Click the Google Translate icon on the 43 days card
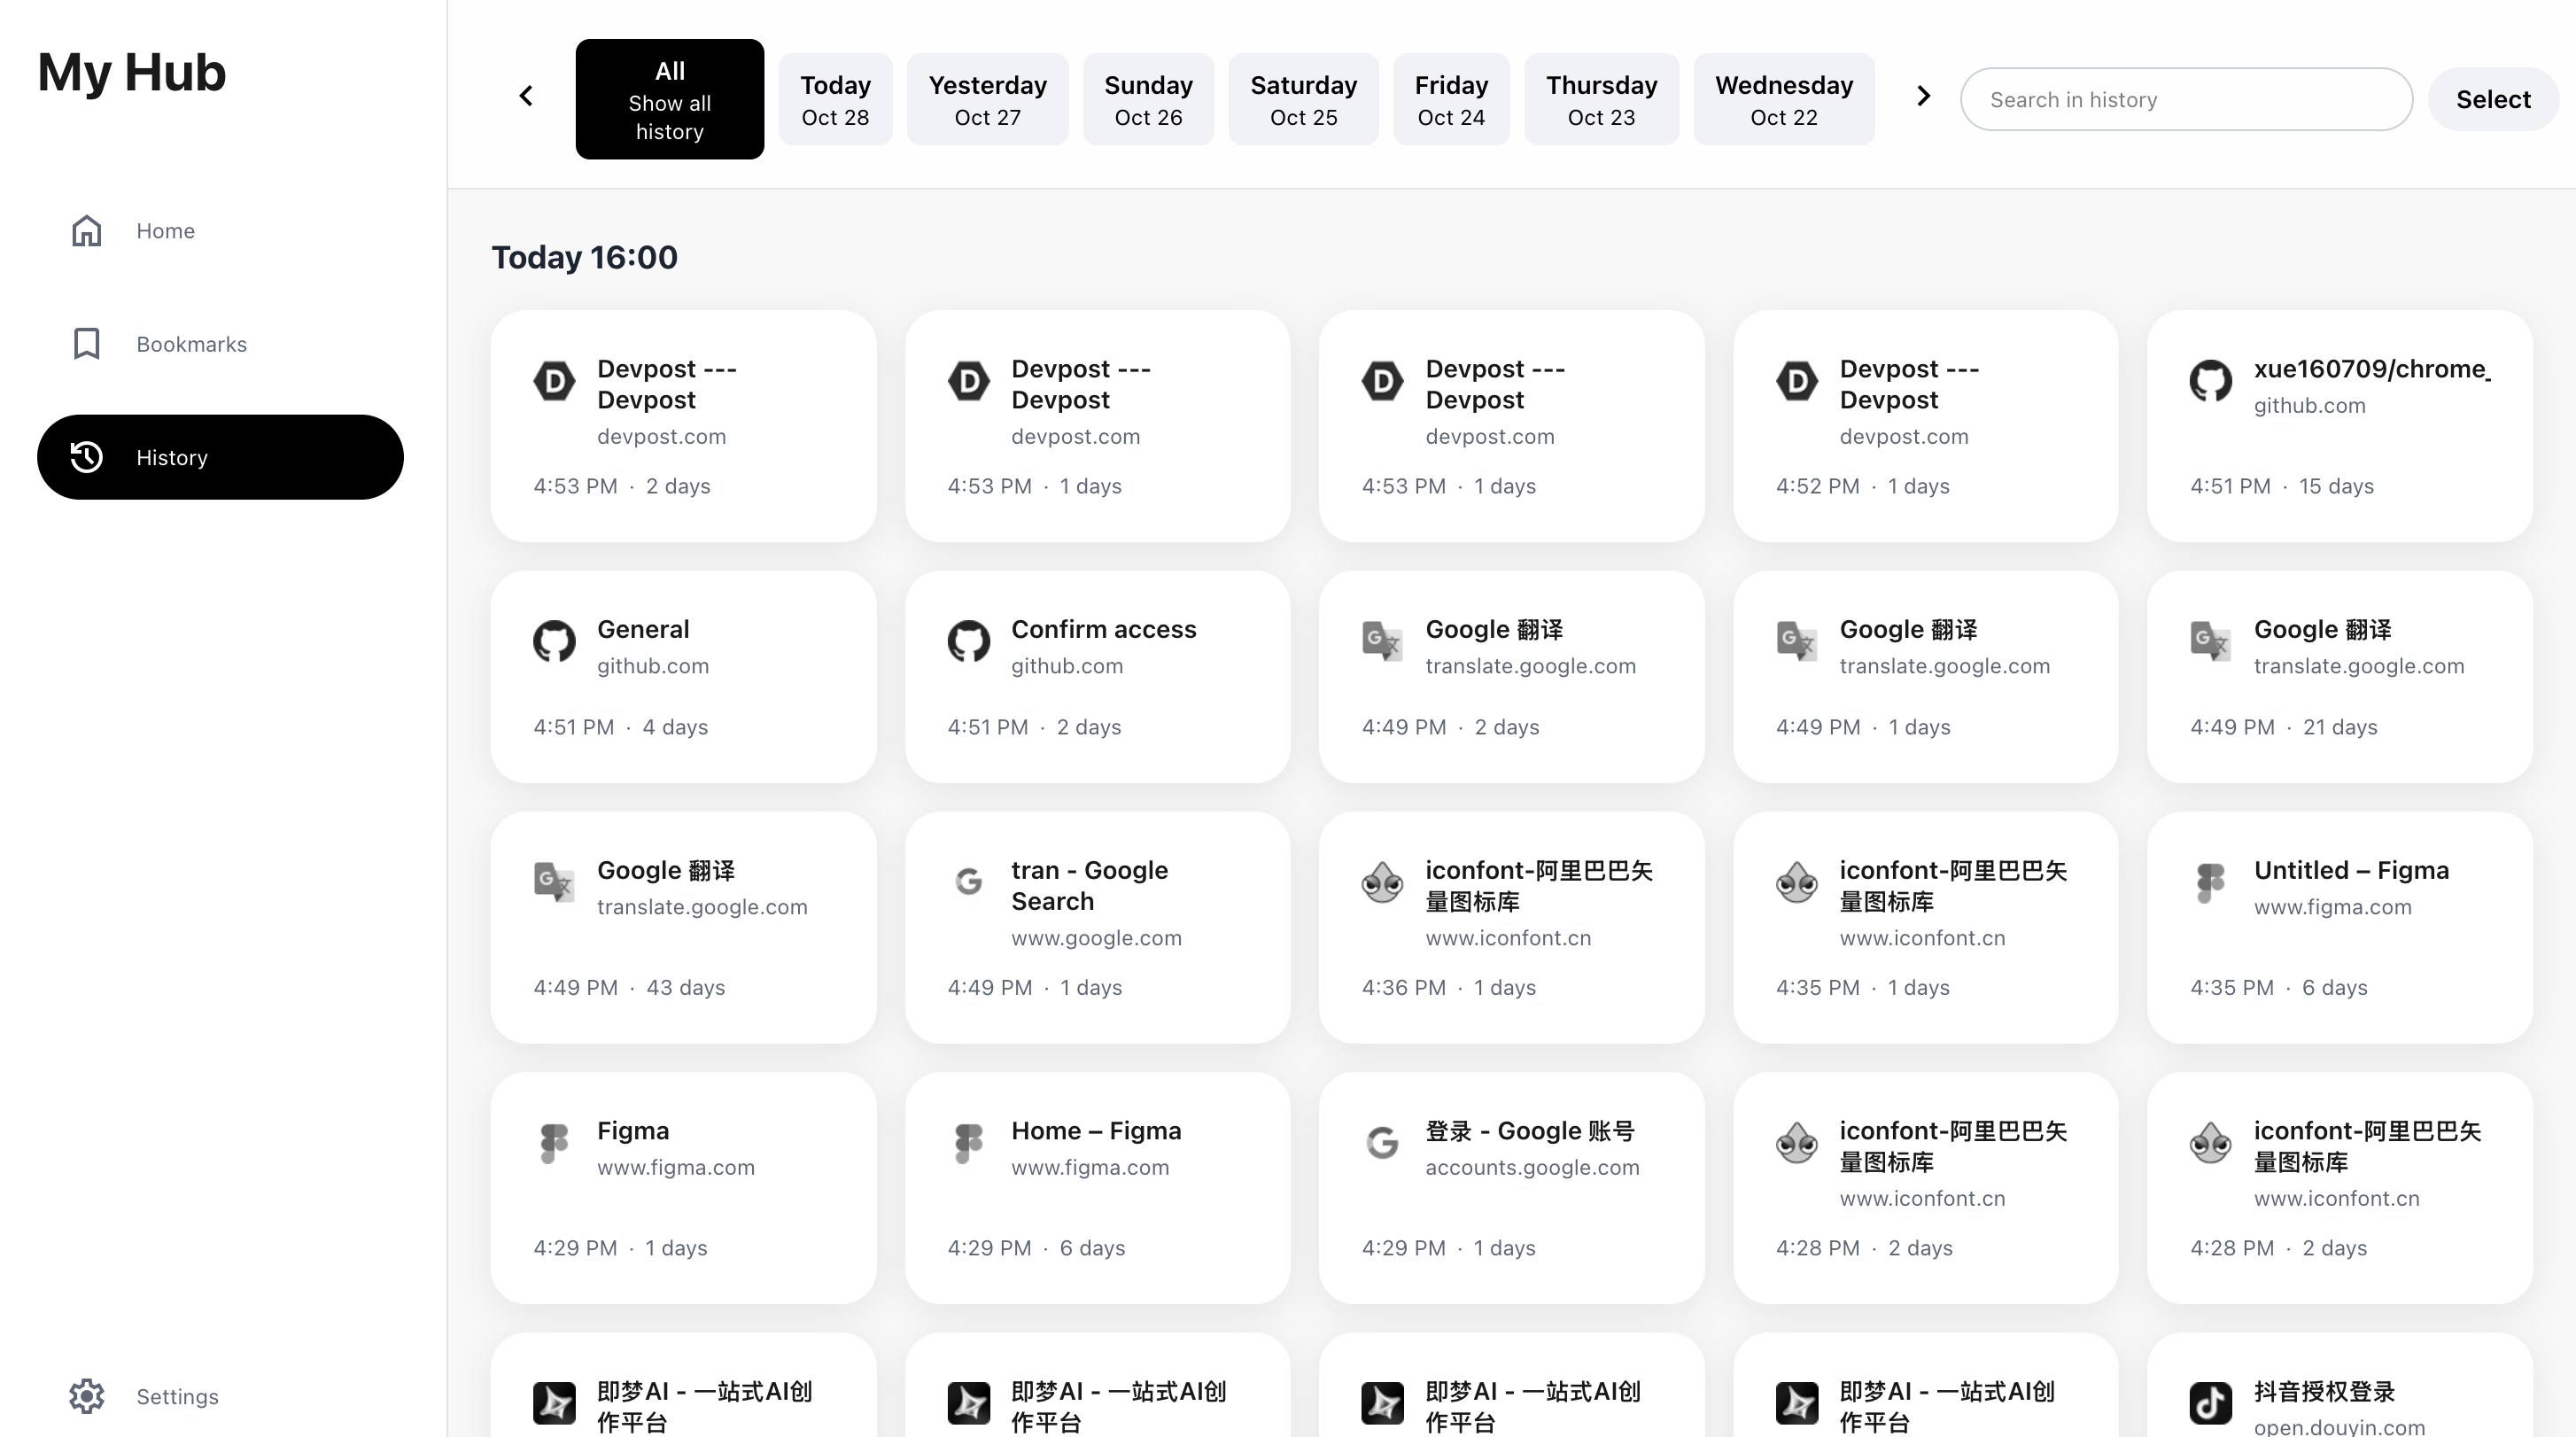Viewport: 2576px width, 1437px height. point(554,882)
